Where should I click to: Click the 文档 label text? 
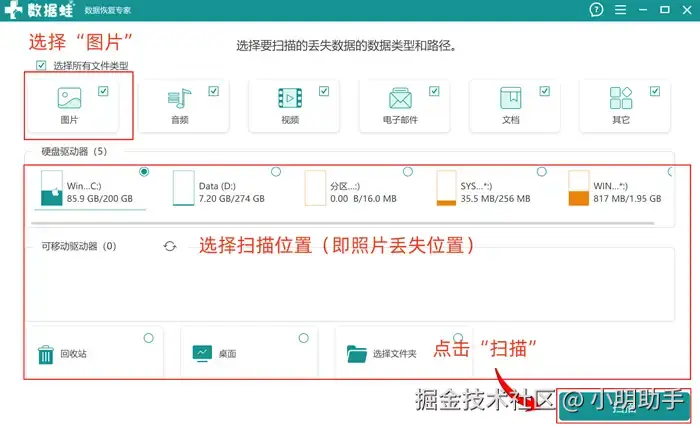(x=510, y=120)
